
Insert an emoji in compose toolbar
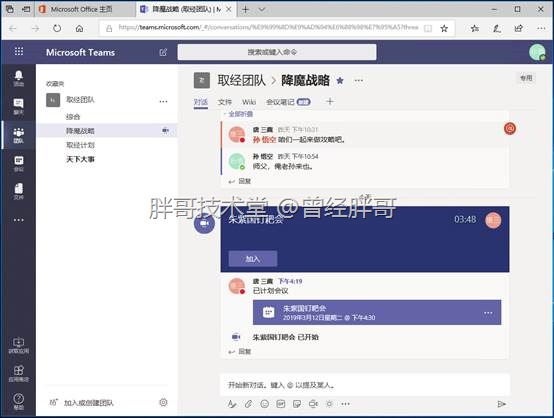click(264, 404)
